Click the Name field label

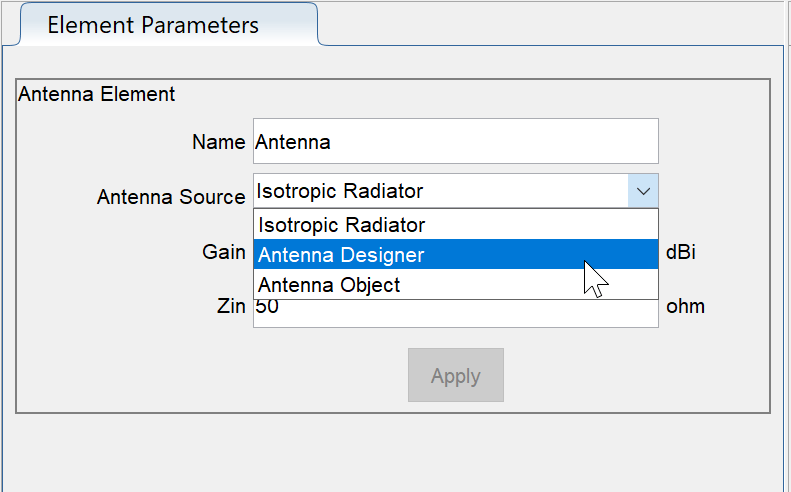tap(218, 142)
